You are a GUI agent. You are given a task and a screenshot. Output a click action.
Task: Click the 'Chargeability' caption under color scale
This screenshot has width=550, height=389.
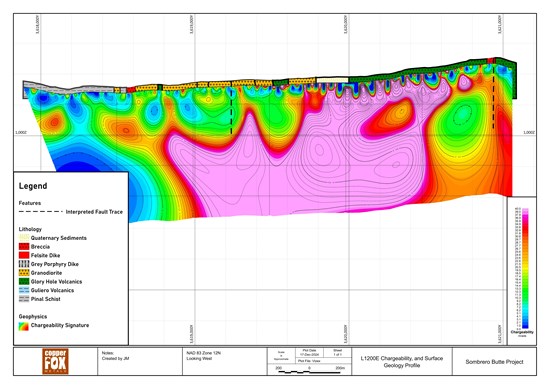pos(522,332)
